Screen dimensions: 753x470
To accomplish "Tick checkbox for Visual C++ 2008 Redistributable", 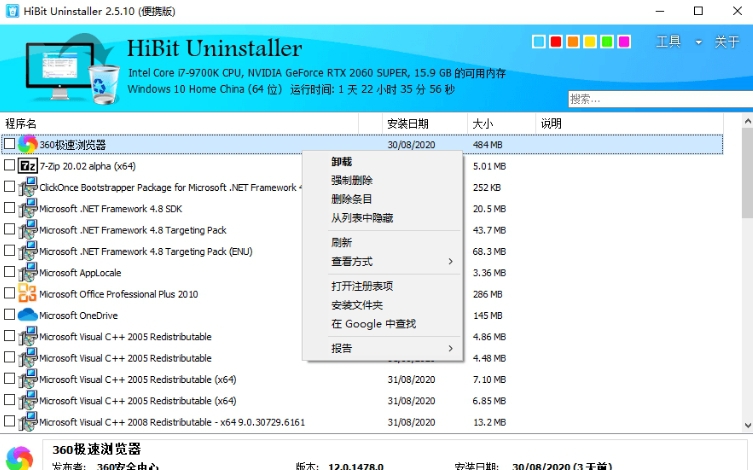I will pos(10,421).
